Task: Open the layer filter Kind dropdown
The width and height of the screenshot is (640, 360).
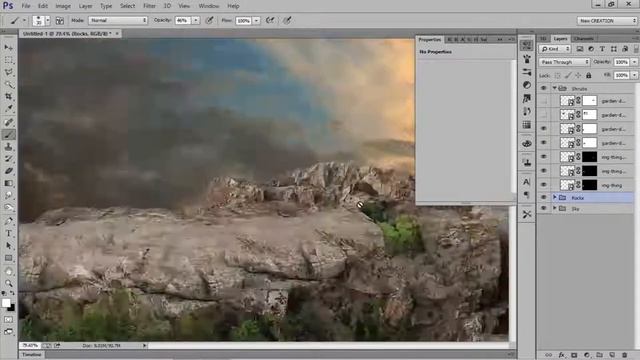Action: [x=555, y=49]
